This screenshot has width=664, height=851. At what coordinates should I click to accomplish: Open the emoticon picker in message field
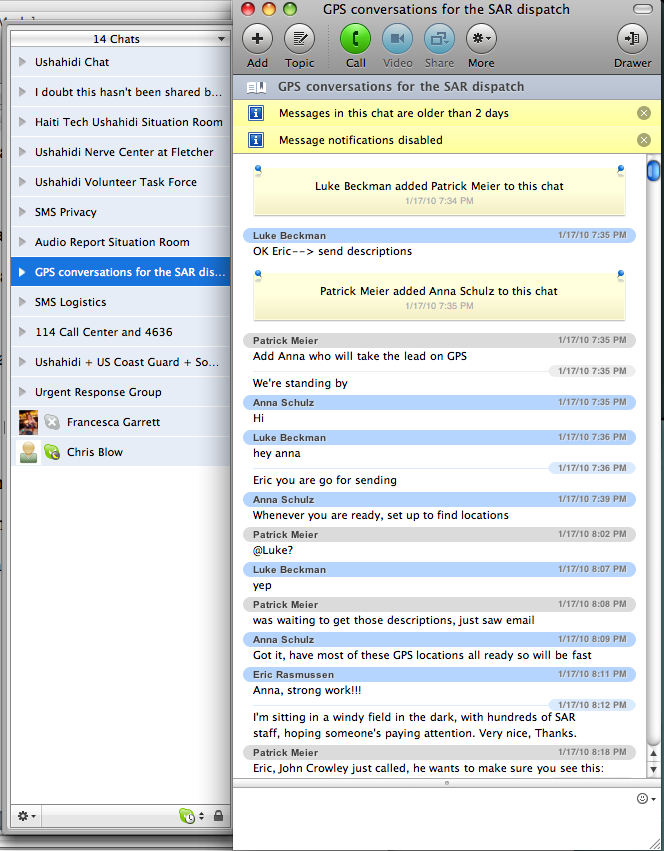point(644,798)
